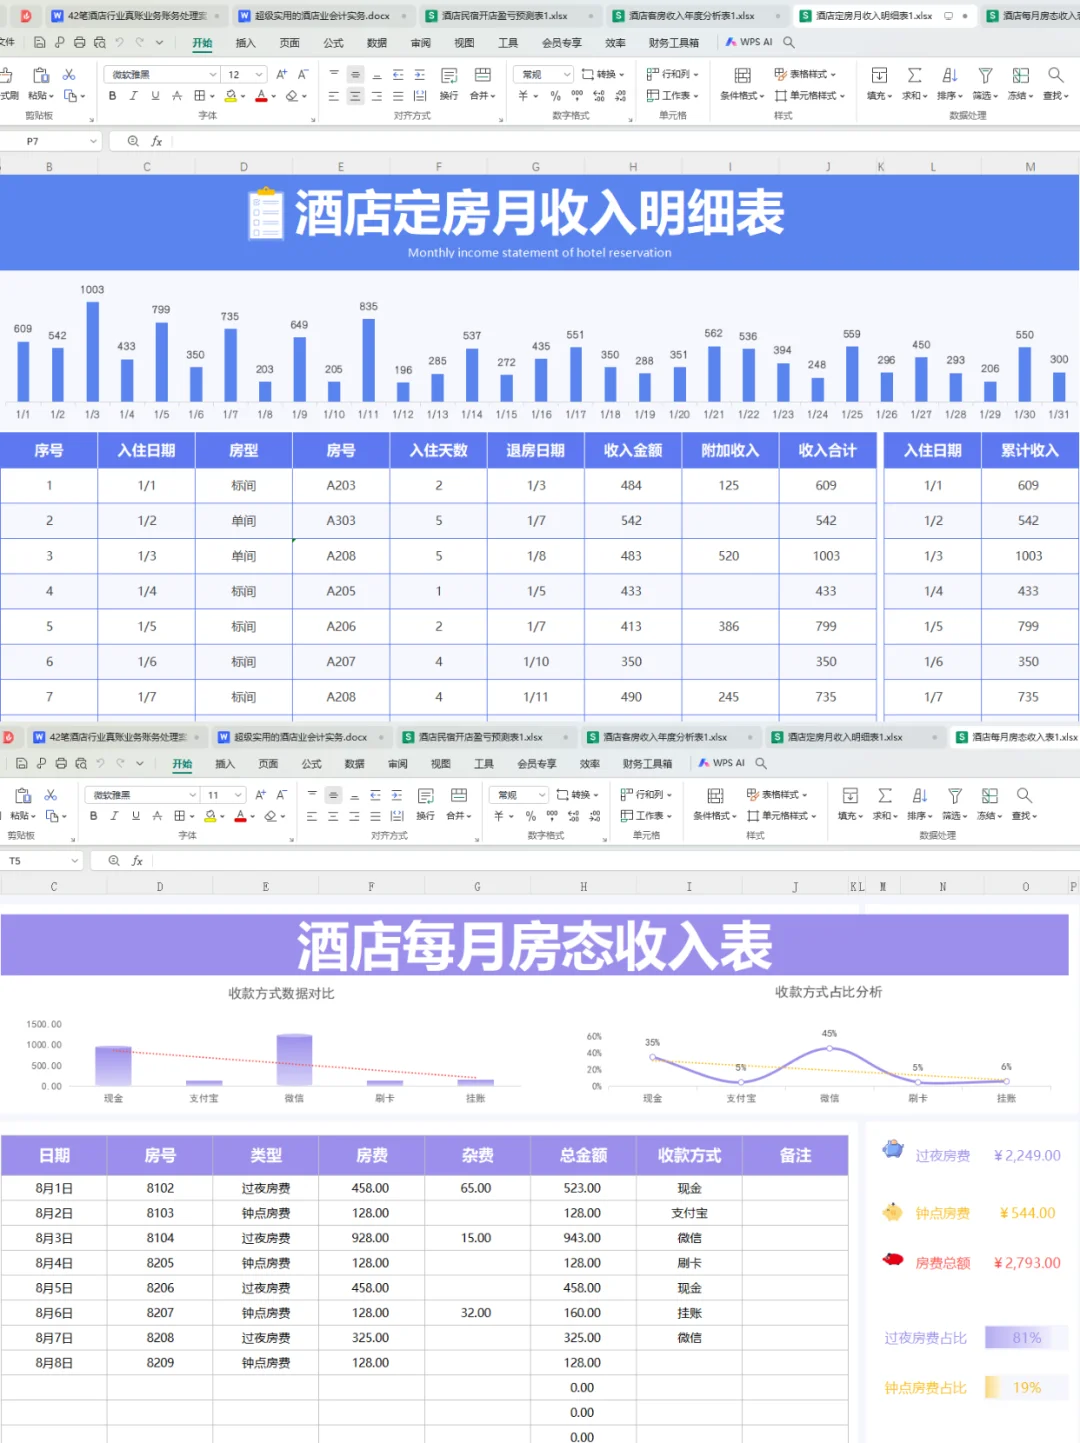Image resolution: width=1080 pixels, height=1443 pixels.
Task: Click the Print icon in bottom window's quick toolbar
Action: point(61,763)
